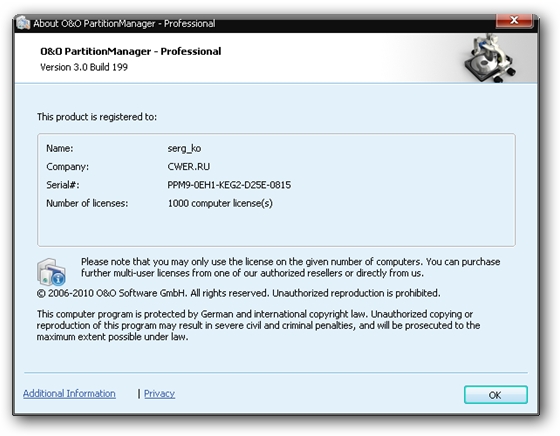Click the O&O PartitionManager title bar icon
The image size is (560, 436).
click(23, 23)
